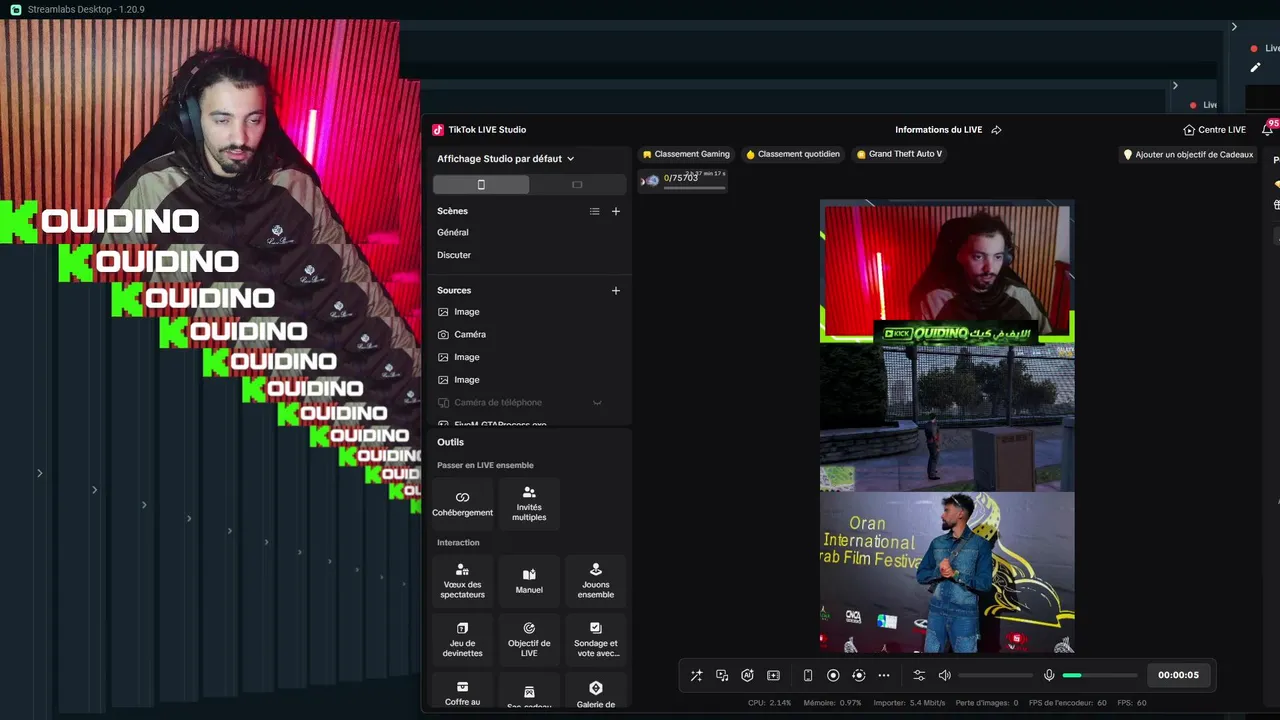Click the Importer: 5.4 Mbit/s status
This screenshot has height=720, width=1280.
point(907,703)
